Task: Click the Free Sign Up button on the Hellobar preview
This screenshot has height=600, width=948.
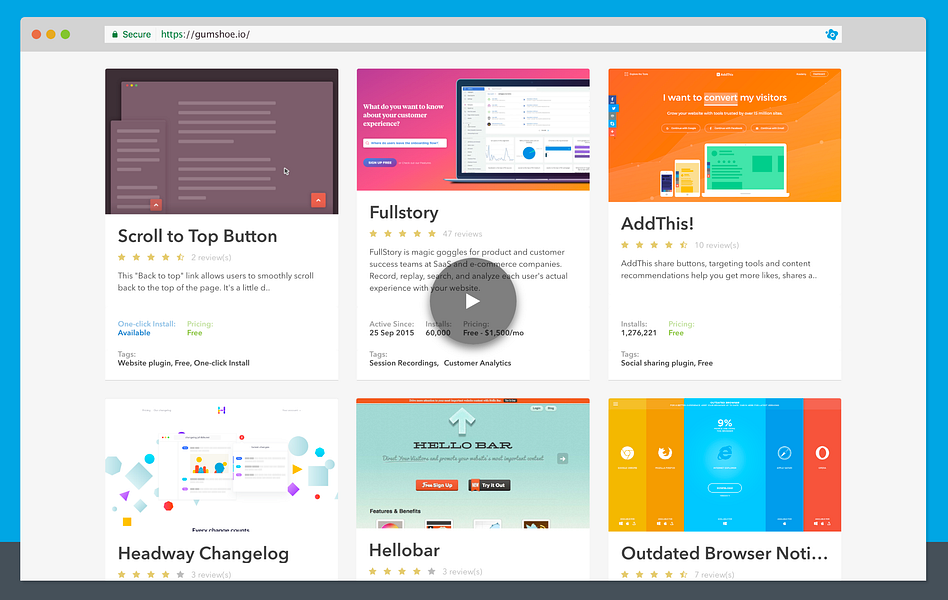Action: pyautogui.click(x=437, y=485)
